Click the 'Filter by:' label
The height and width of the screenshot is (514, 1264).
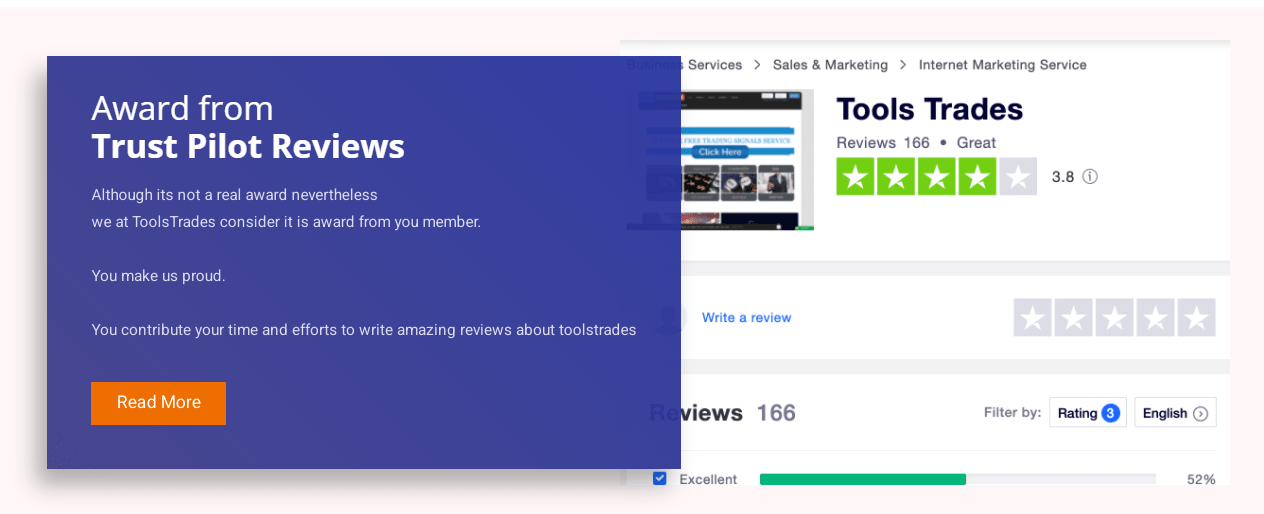pos(1012,412)
